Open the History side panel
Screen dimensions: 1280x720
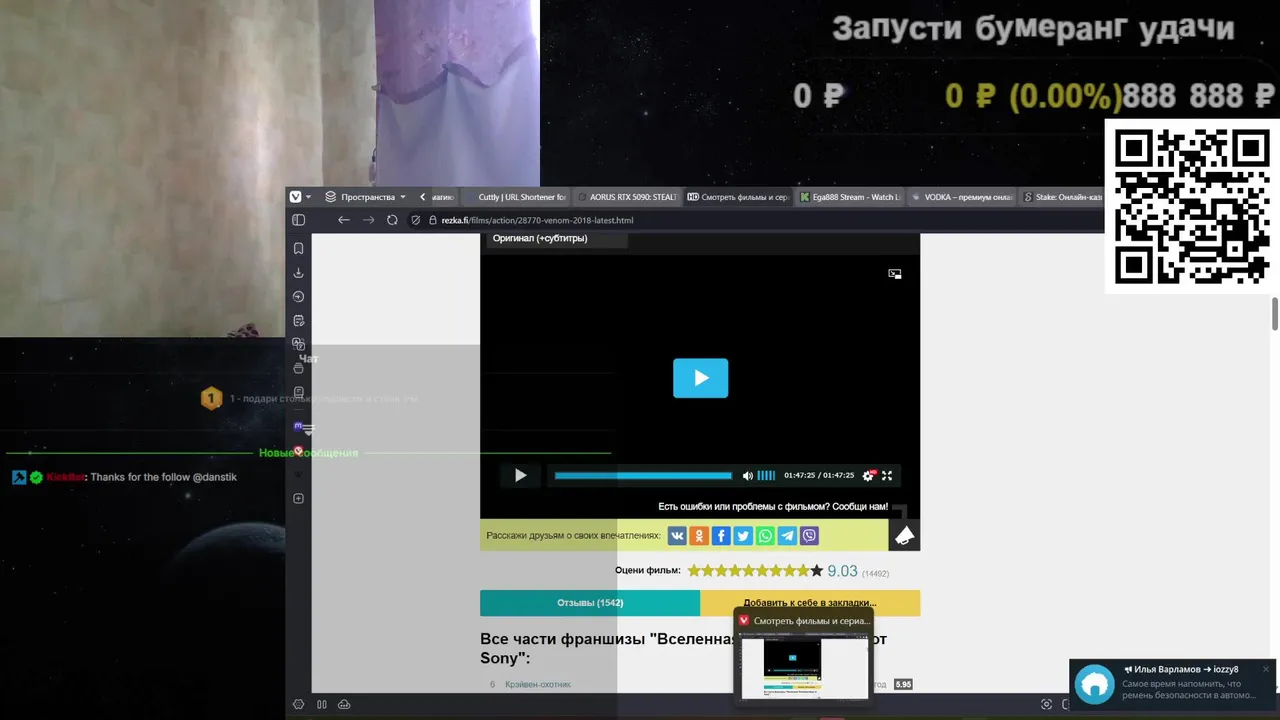pyautogui.click(x=298, y=296)
